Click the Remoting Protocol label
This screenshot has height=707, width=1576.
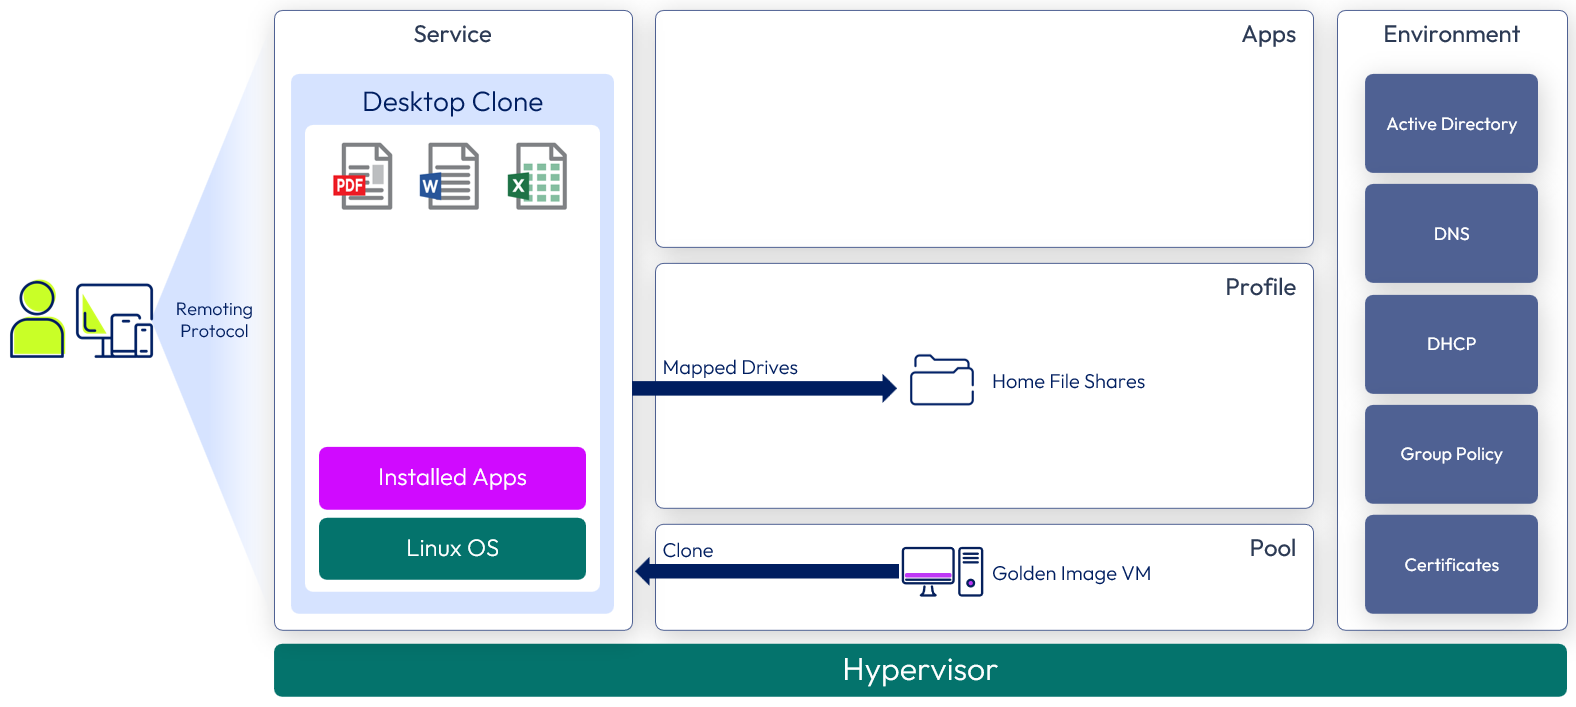click(x=214, y=320)
